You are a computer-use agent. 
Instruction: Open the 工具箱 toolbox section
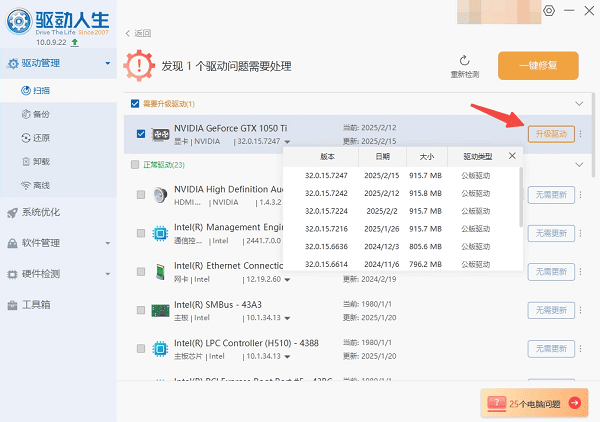click(x=37, y=304)
